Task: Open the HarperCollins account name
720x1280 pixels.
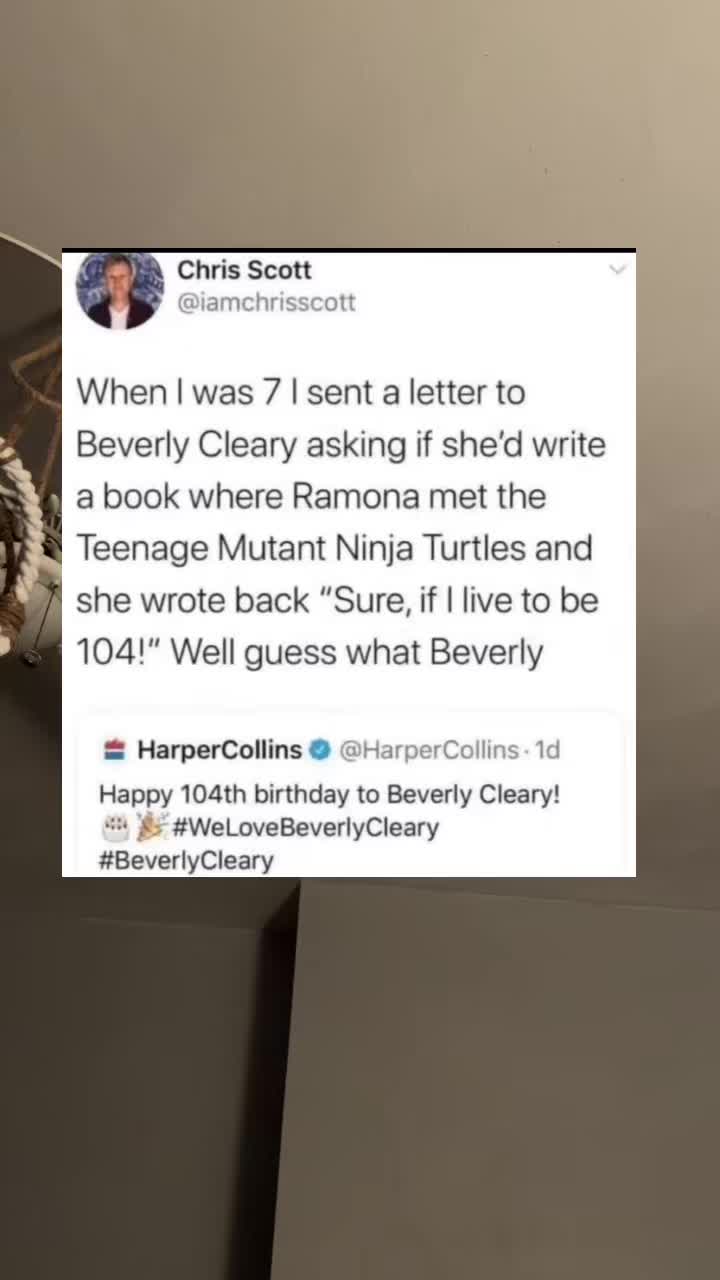Action: click(x=219, y=749)
